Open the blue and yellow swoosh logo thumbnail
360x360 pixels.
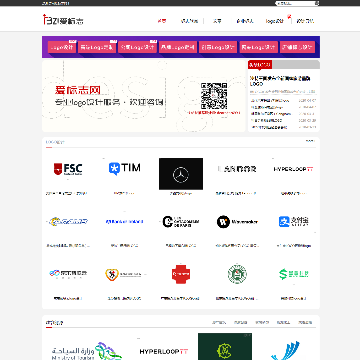[68, 221]
